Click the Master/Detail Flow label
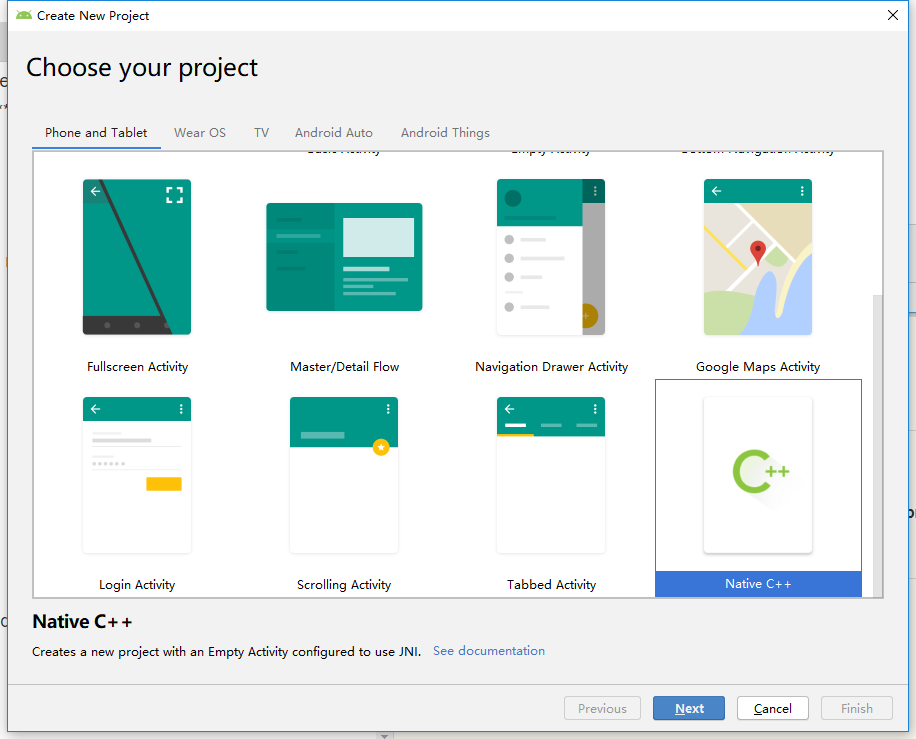The height and width of the screenshot is (739, 916). click(345, 367)
